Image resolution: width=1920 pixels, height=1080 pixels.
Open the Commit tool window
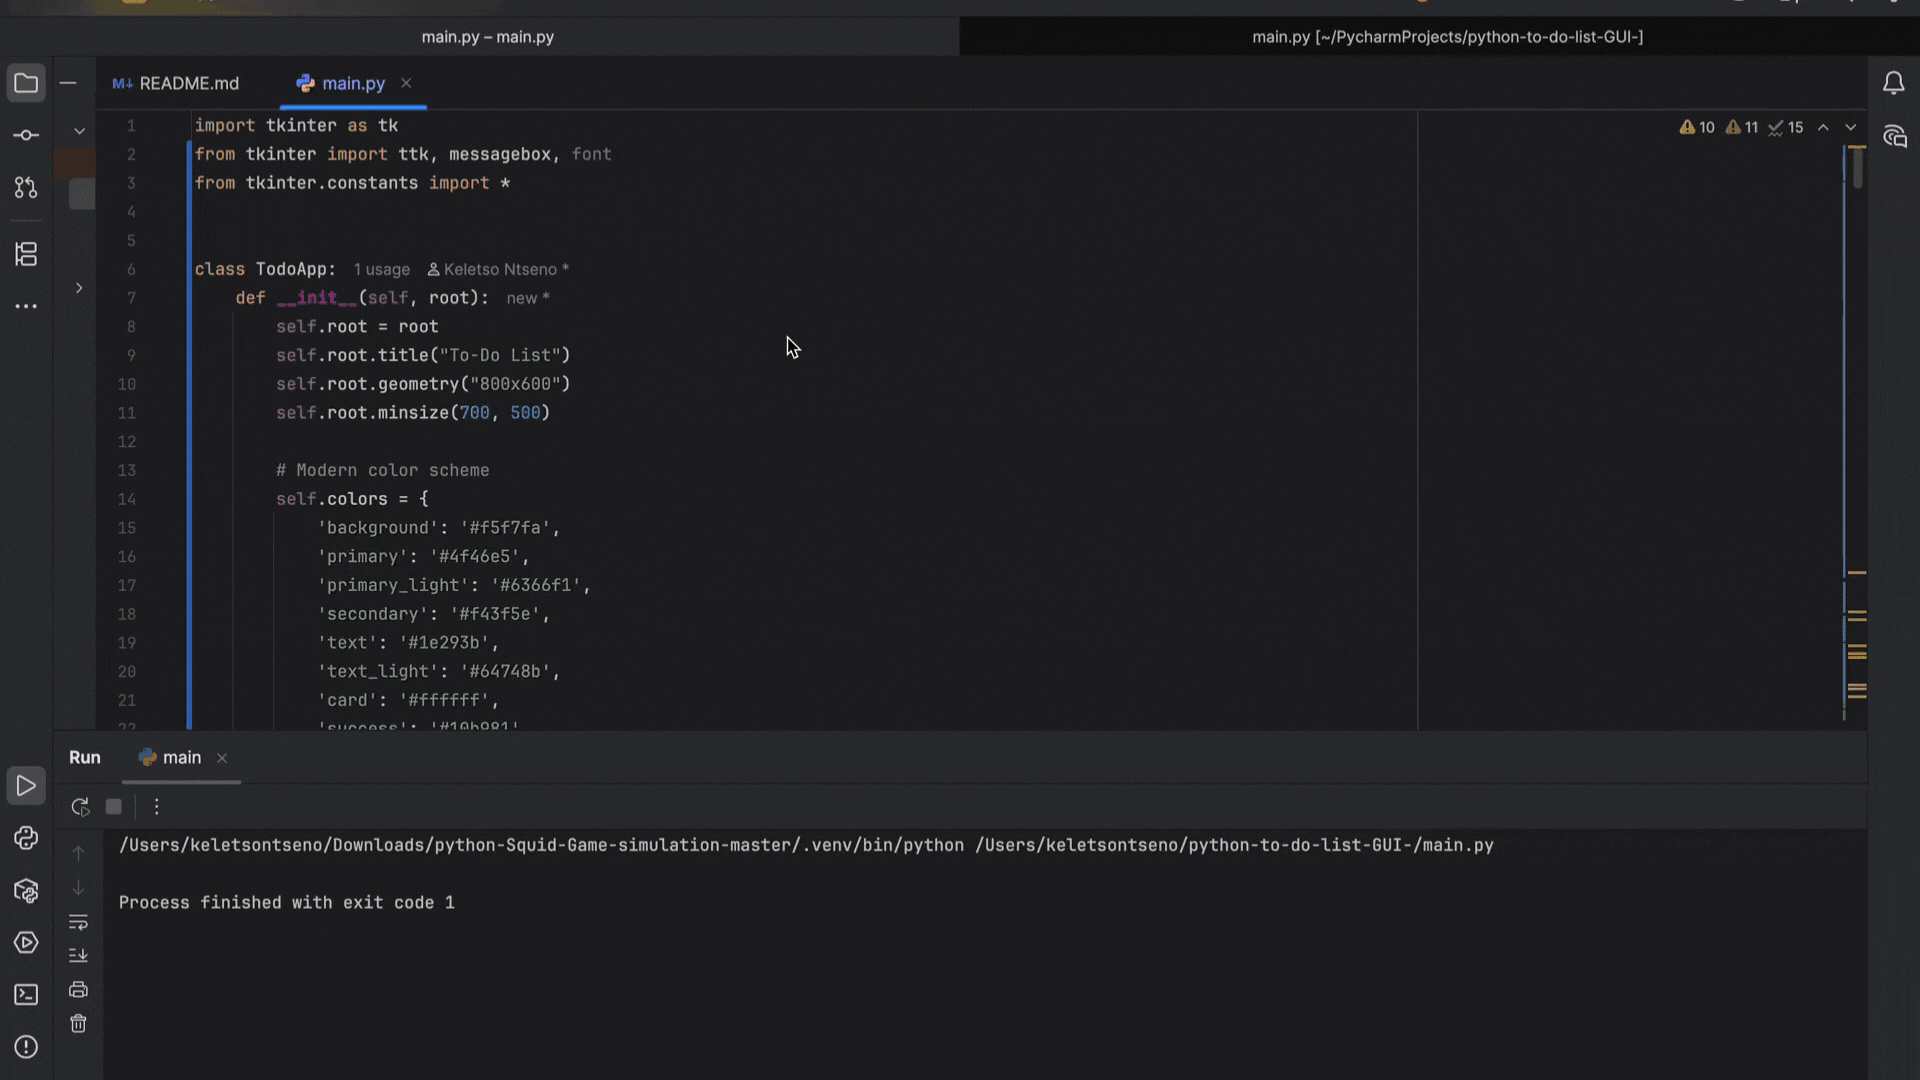[26, 135]
